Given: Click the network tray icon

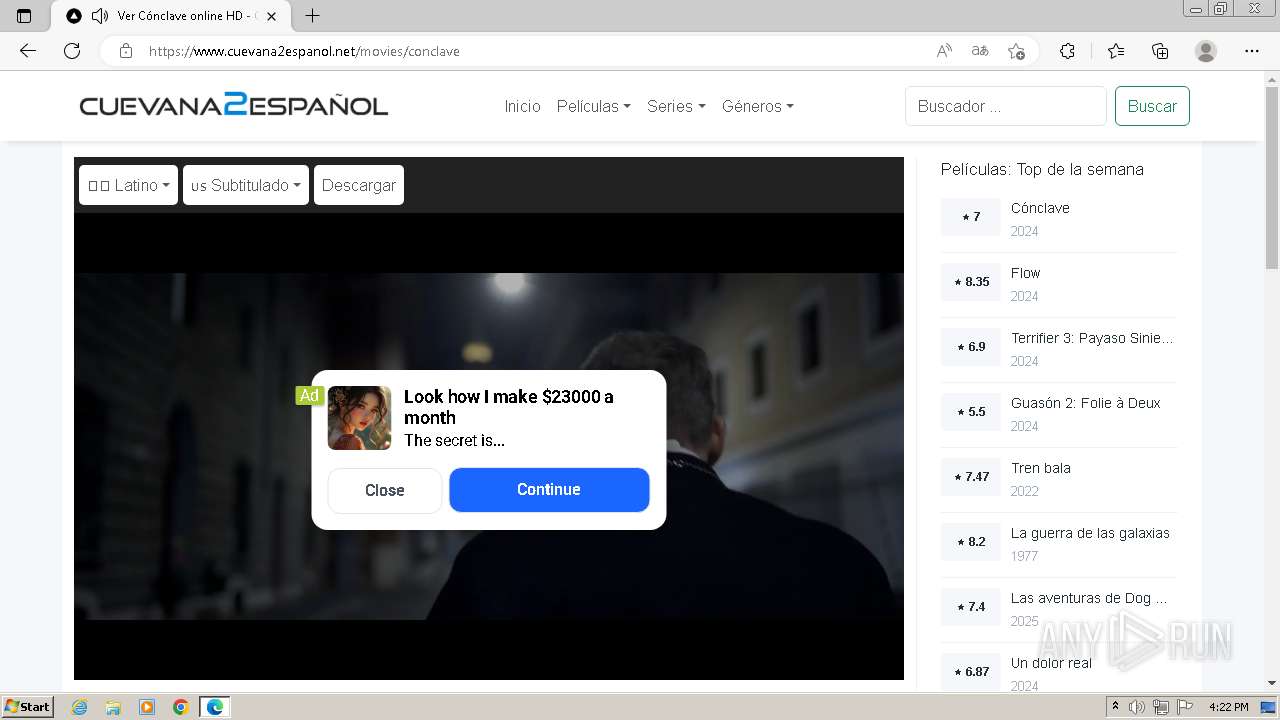Looking at the screenshot, I should (1161, 707).
